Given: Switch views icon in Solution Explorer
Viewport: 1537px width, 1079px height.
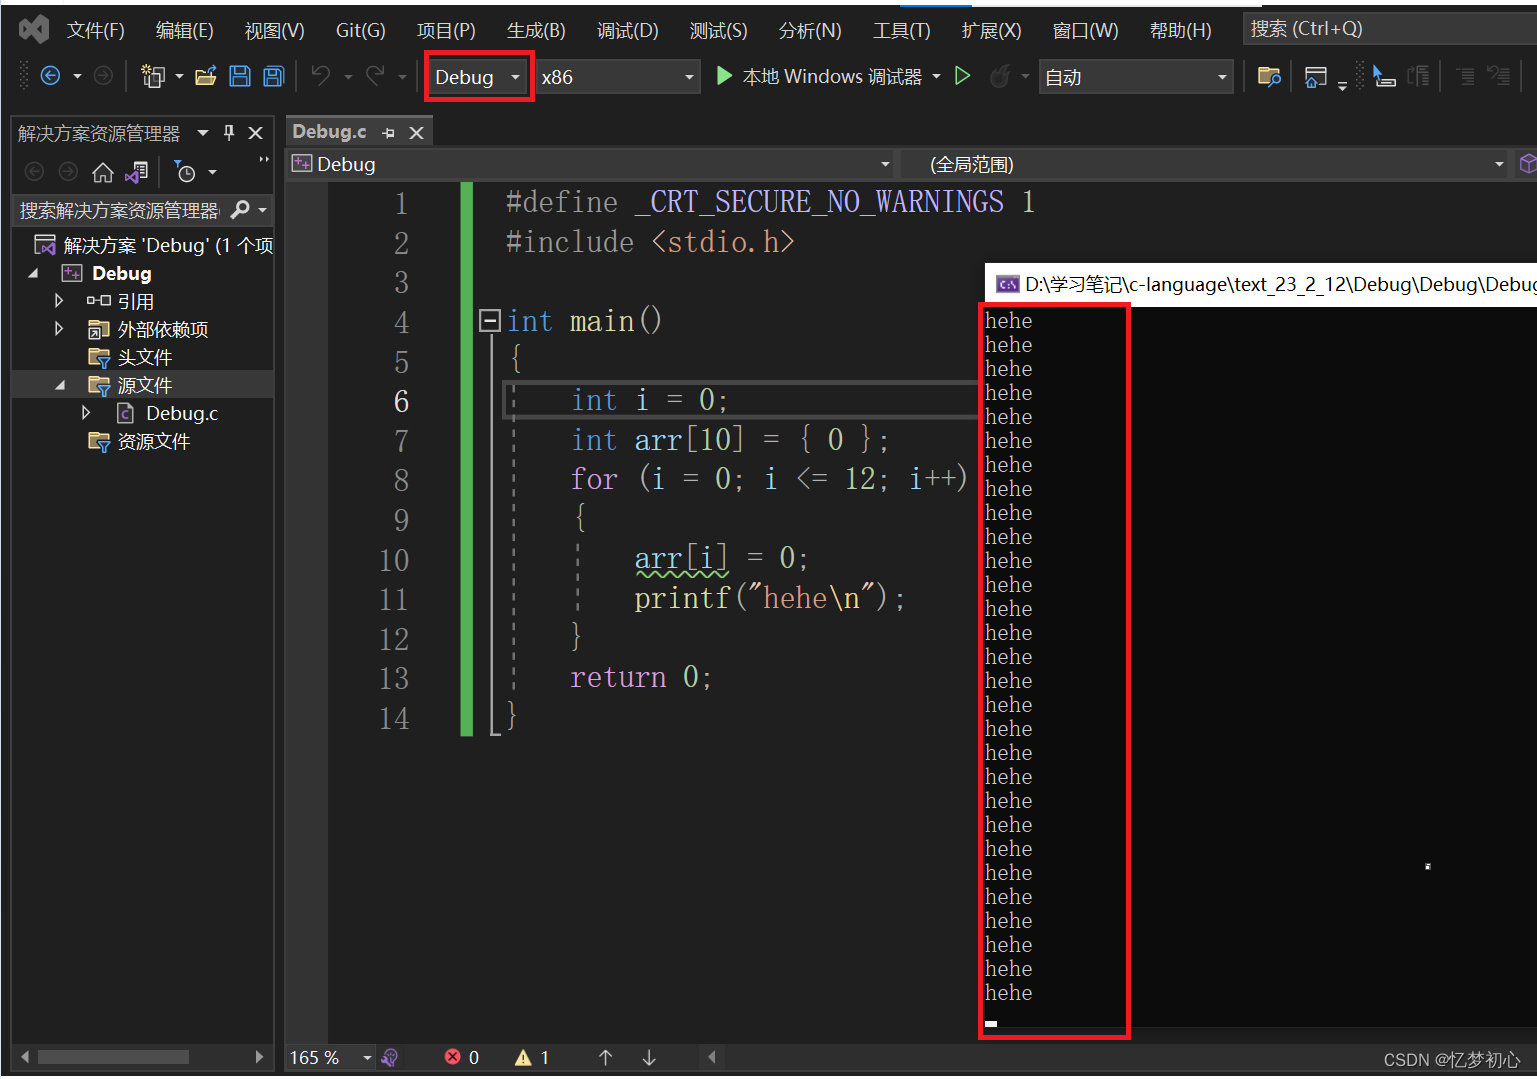Looking at the screenshot, I should click(137, 173).
